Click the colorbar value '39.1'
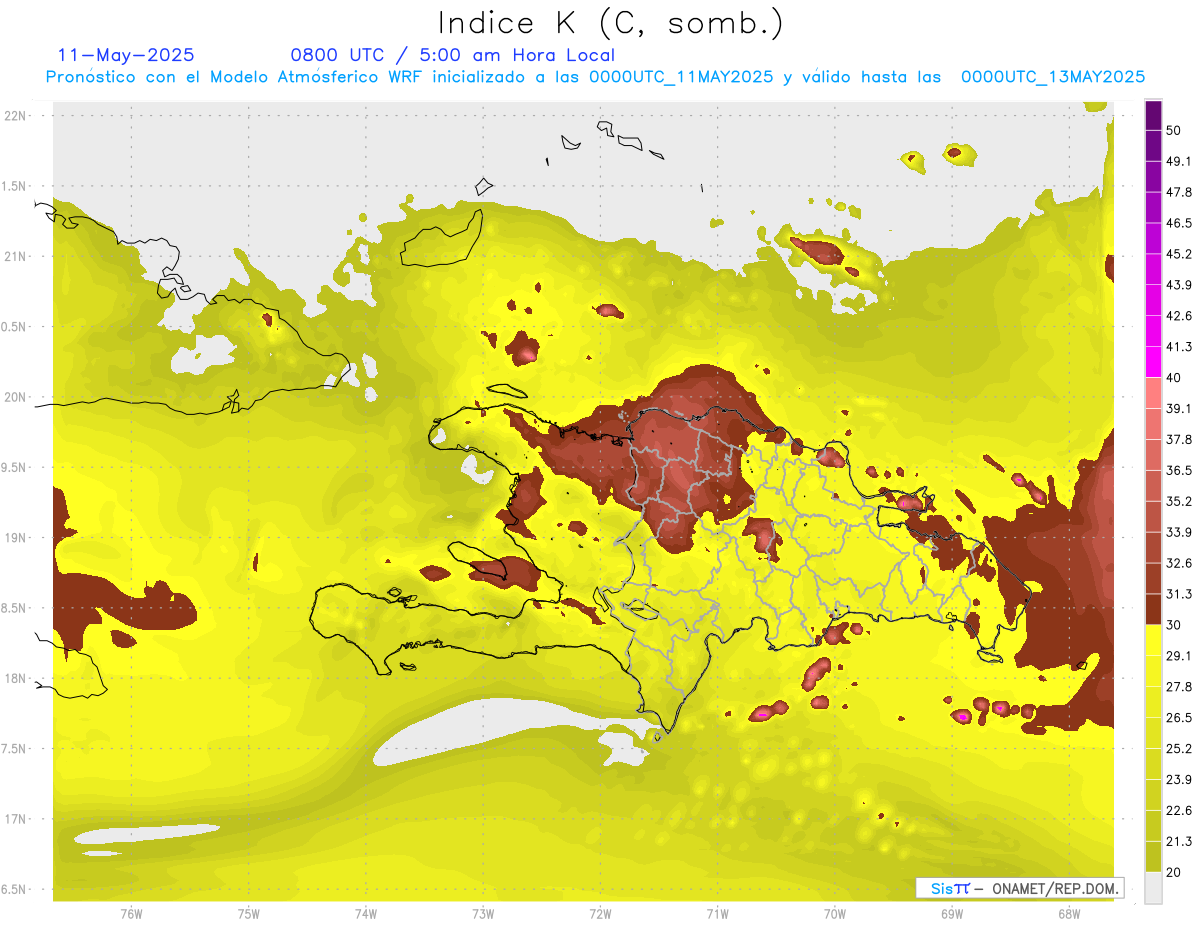 tap(1179, 409)
